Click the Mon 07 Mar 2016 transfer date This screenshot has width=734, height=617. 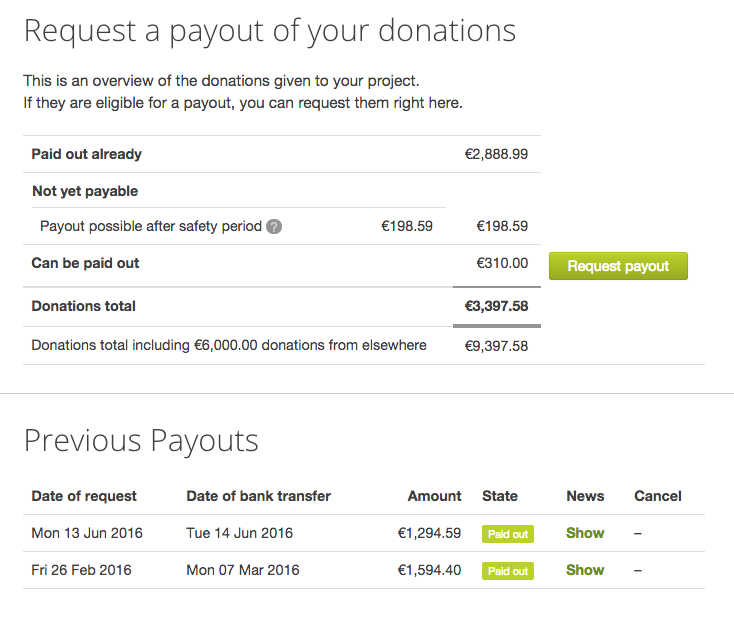click(x=242, y=570)
